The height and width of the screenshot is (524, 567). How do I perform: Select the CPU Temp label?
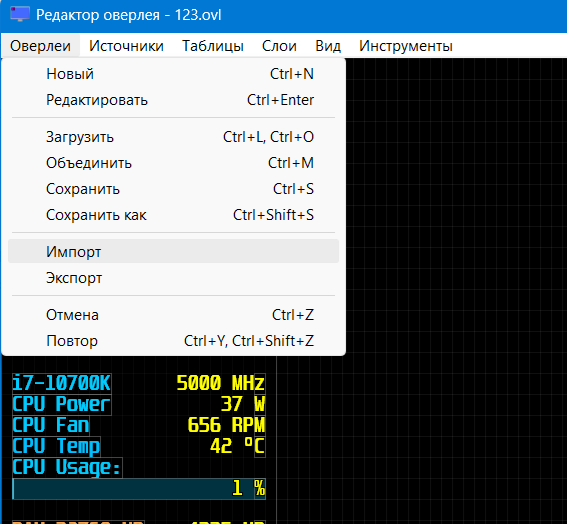(x=56, y=446)
